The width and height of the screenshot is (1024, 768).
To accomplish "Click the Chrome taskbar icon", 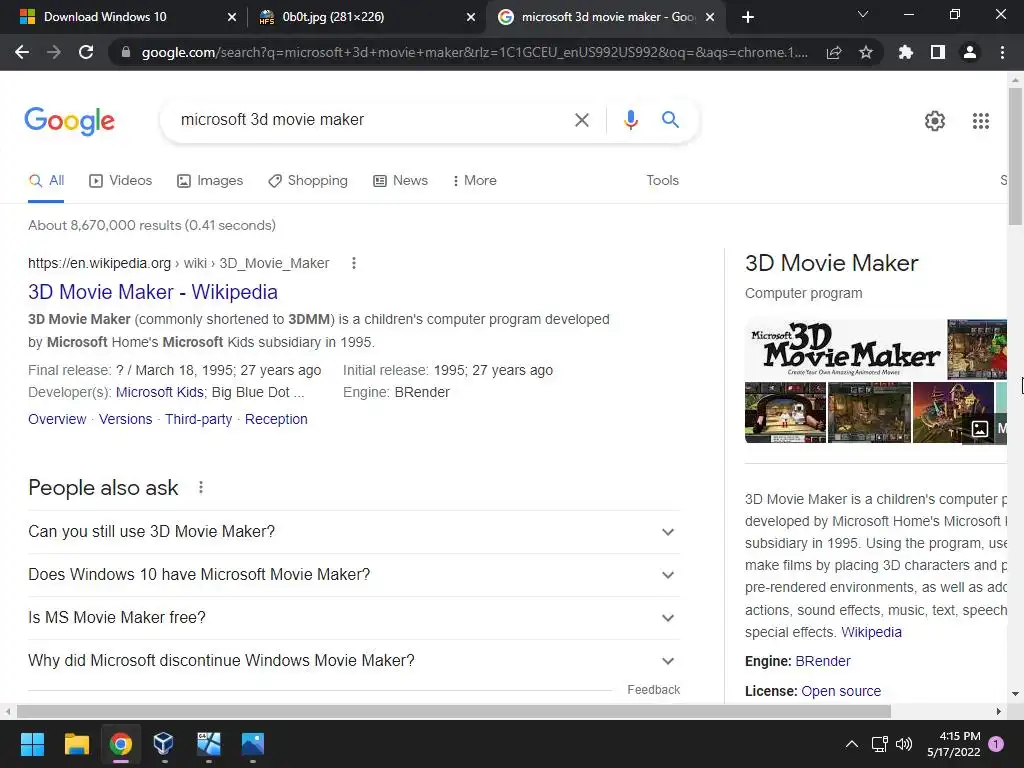I will [x=121, y=744].
